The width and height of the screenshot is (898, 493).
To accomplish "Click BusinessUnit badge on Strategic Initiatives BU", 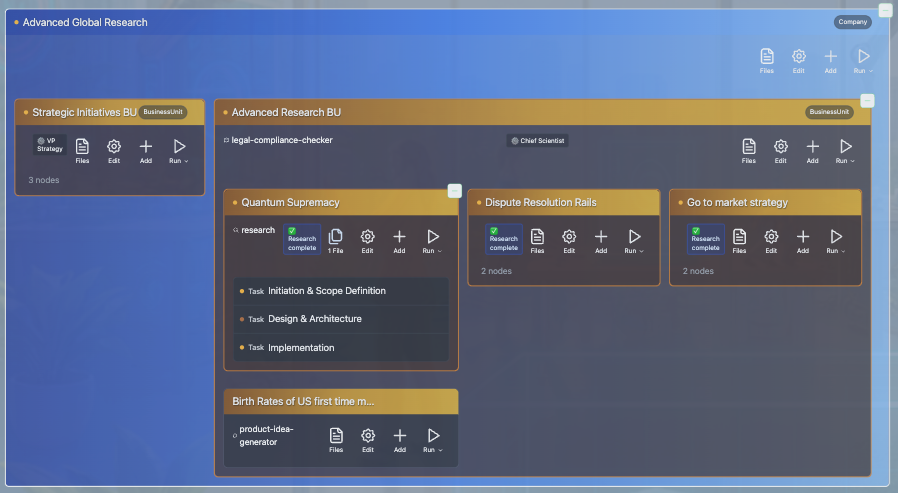I will [x=163, y=112].
